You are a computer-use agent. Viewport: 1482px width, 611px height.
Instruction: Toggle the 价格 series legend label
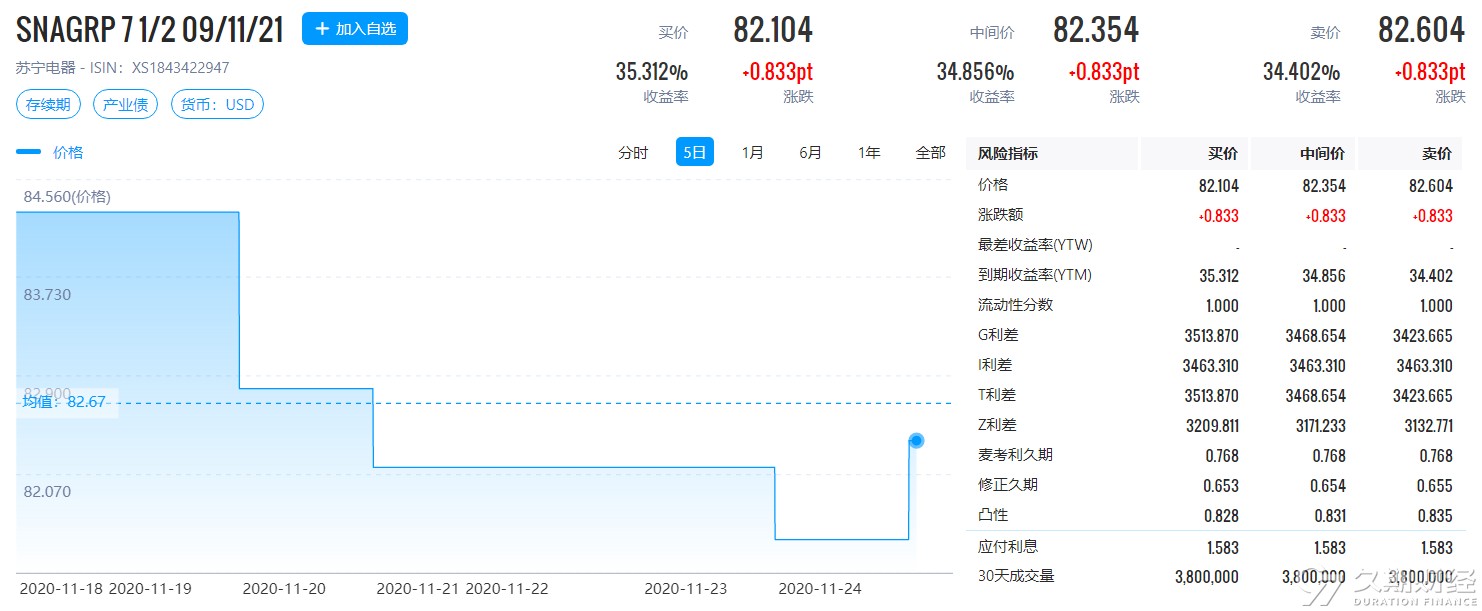click(x=68, y=152)
